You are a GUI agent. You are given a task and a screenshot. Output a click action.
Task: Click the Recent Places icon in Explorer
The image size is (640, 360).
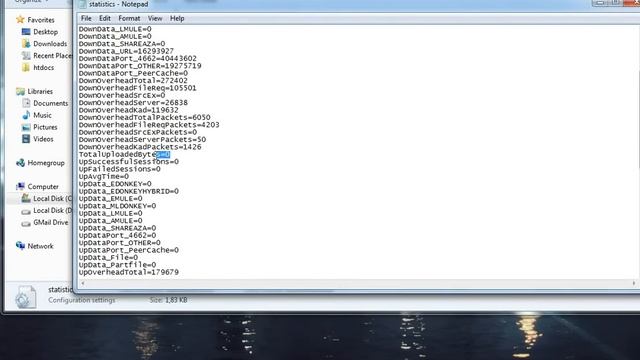point(26,56)
